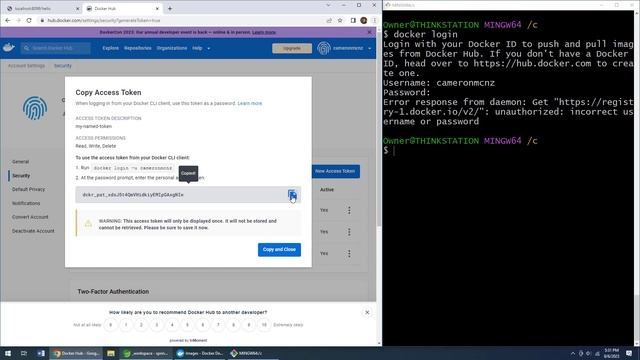Open the options menu for the second token row
The image size is (640, 360).
[x=349, y=232]
